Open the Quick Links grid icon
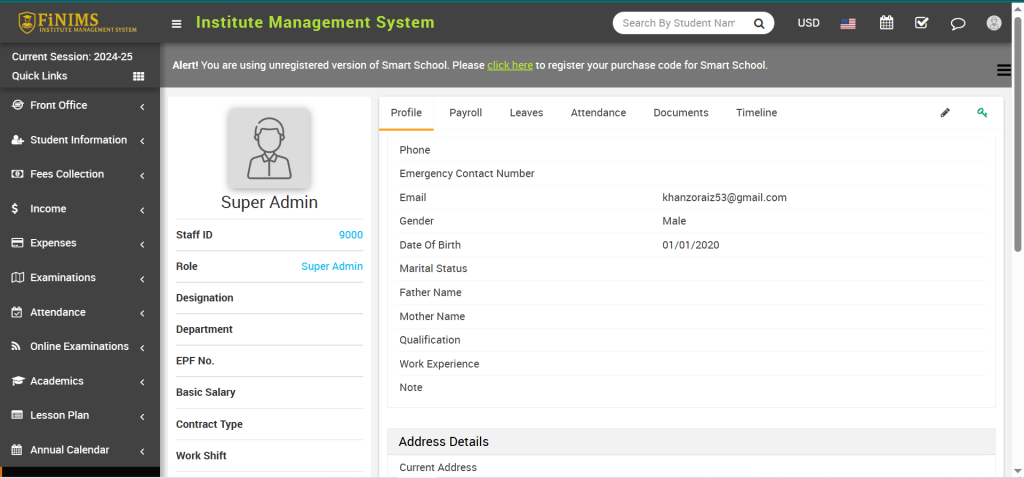The height and width of the screenshot is (478, 1024). [139, 76]
